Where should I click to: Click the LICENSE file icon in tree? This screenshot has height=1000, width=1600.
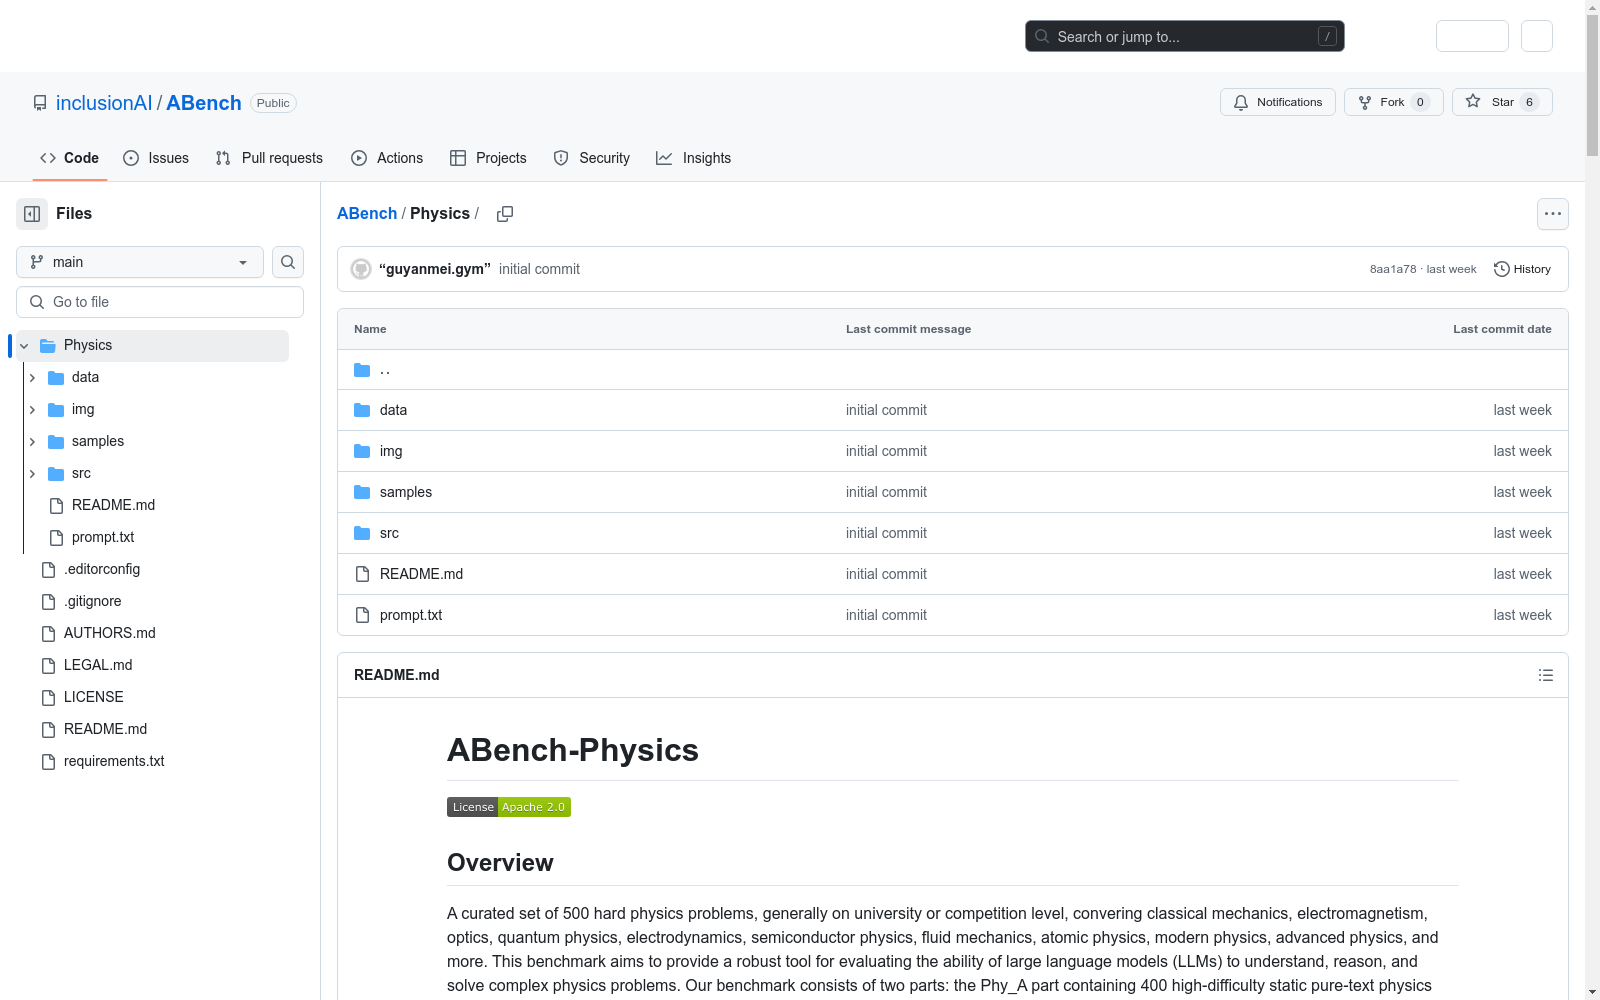(x=48, y=697)
